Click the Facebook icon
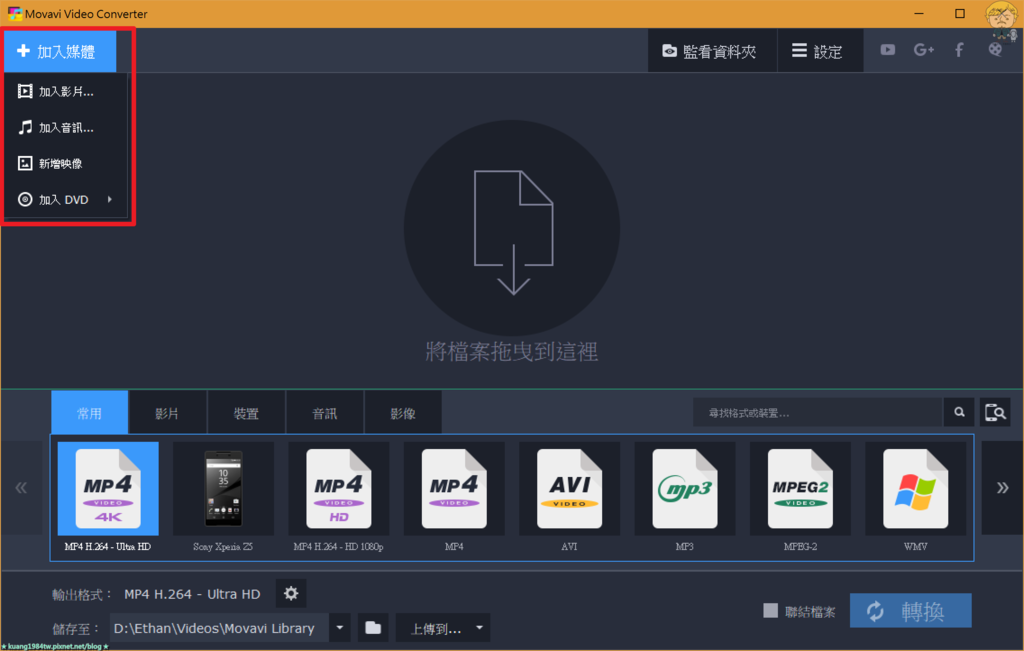 pos(959,50)
